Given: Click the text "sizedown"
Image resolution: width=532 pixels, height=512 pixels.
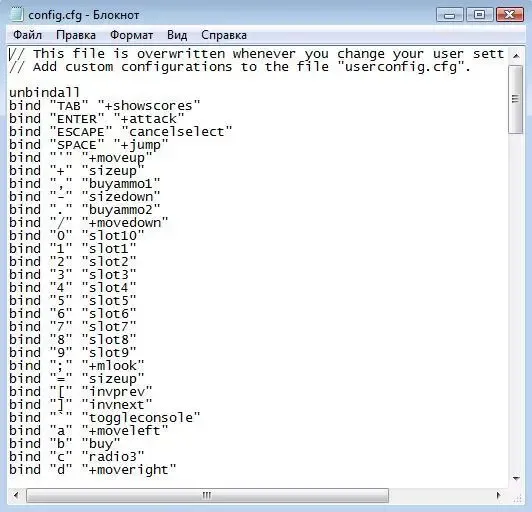Looking at the screenshot, I should point(121,196).
